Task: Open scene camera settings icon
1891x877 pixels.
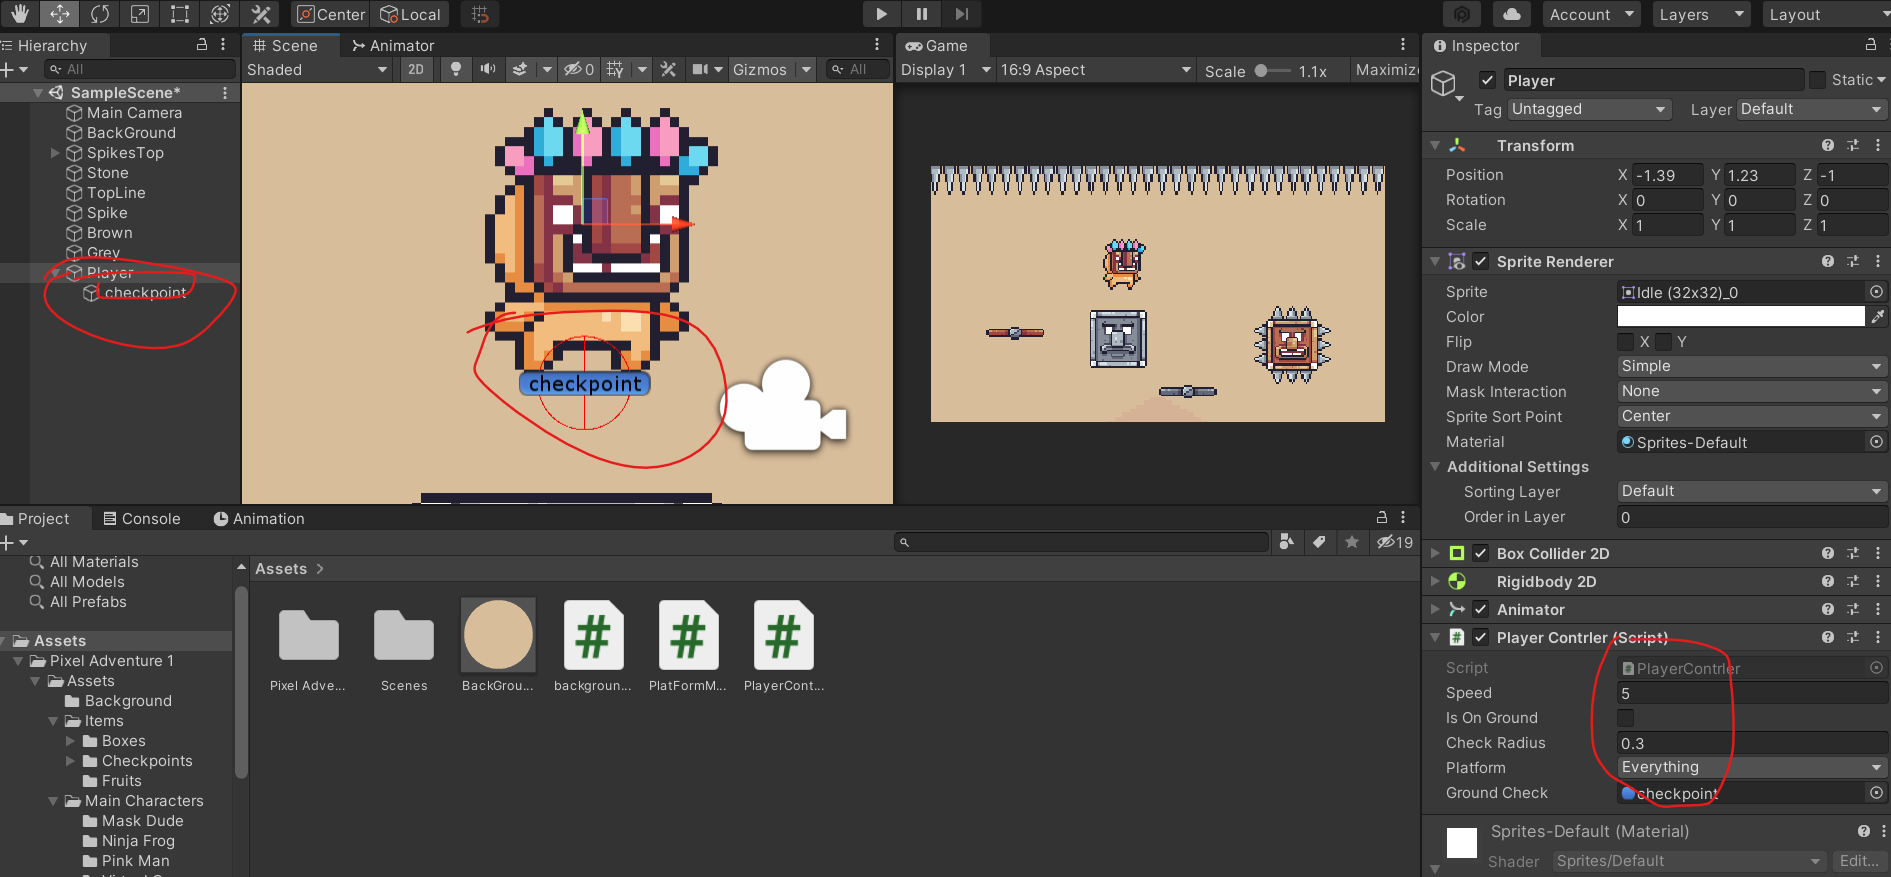Action: point(700,69)
